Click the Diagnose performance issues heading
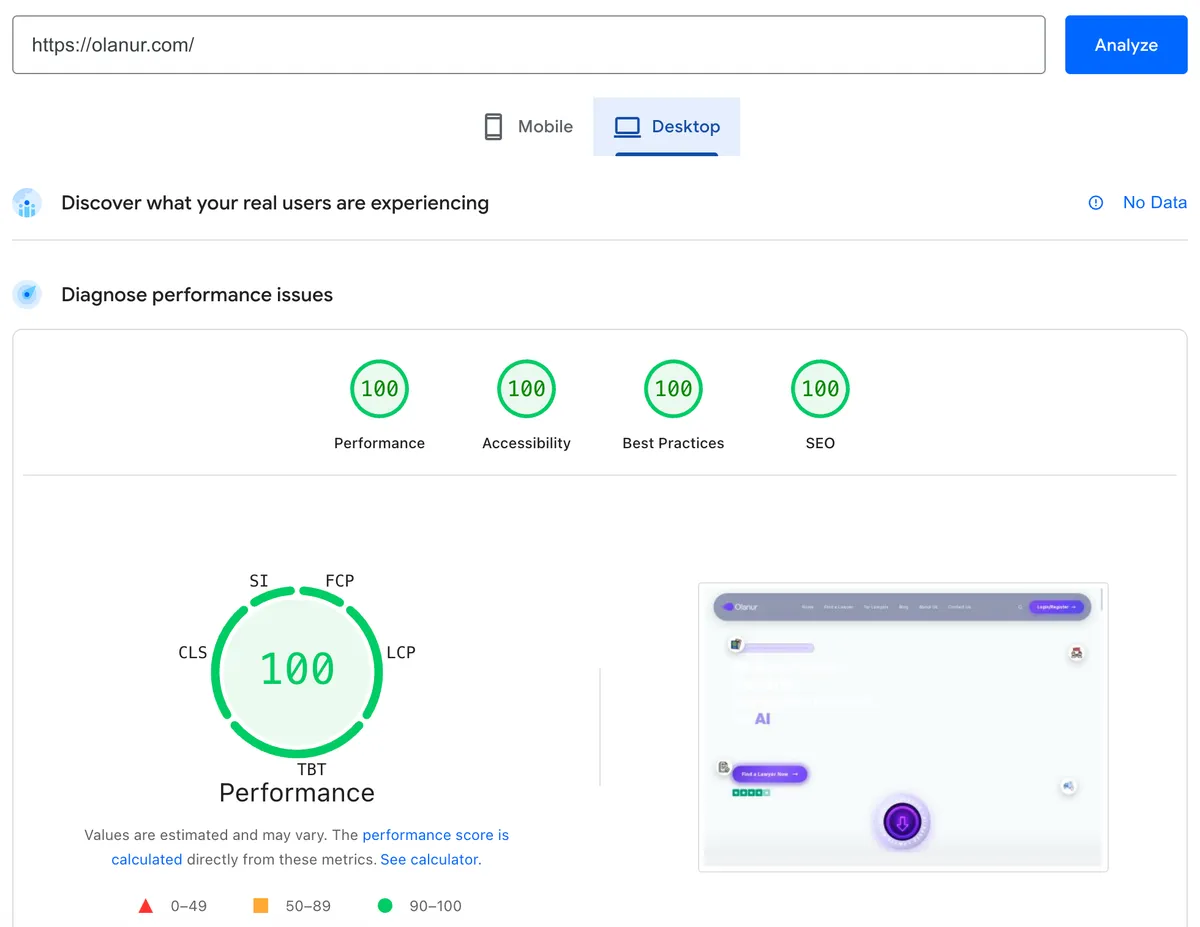Viewport: 1200px width, 927px height. 197,295
